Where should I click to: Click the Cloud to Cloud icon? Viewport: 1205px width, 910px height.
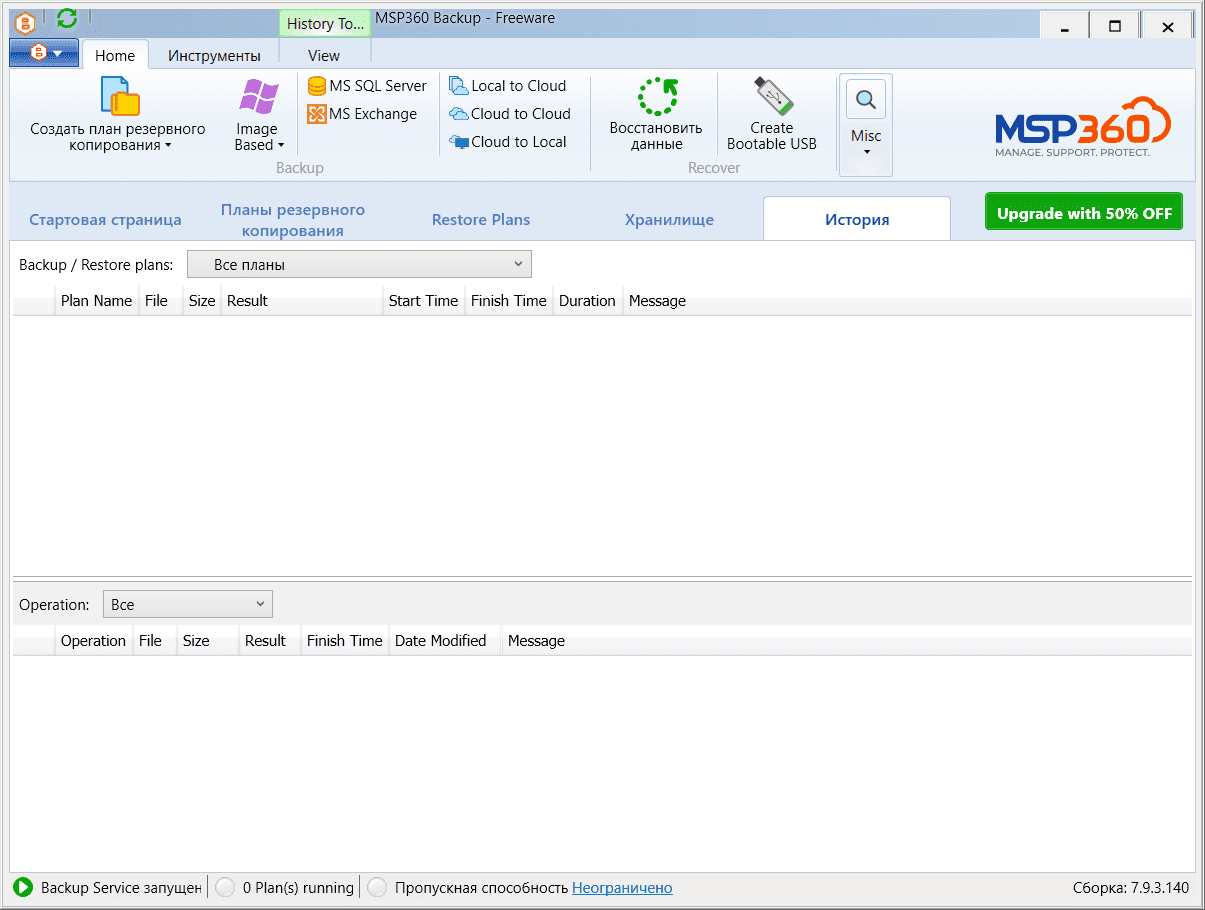pos(459,114)
